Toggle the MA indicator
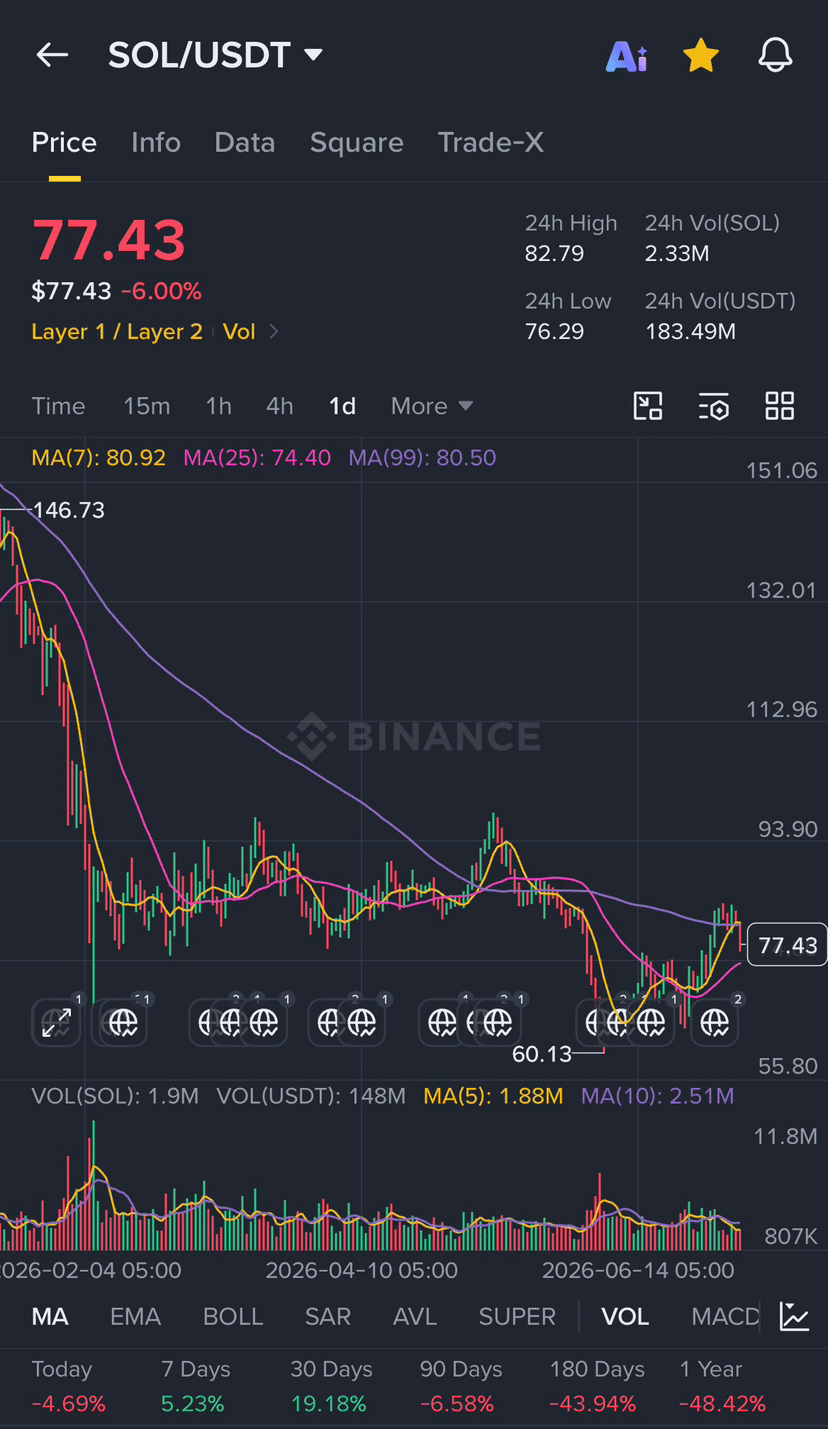 (50, 1316)
